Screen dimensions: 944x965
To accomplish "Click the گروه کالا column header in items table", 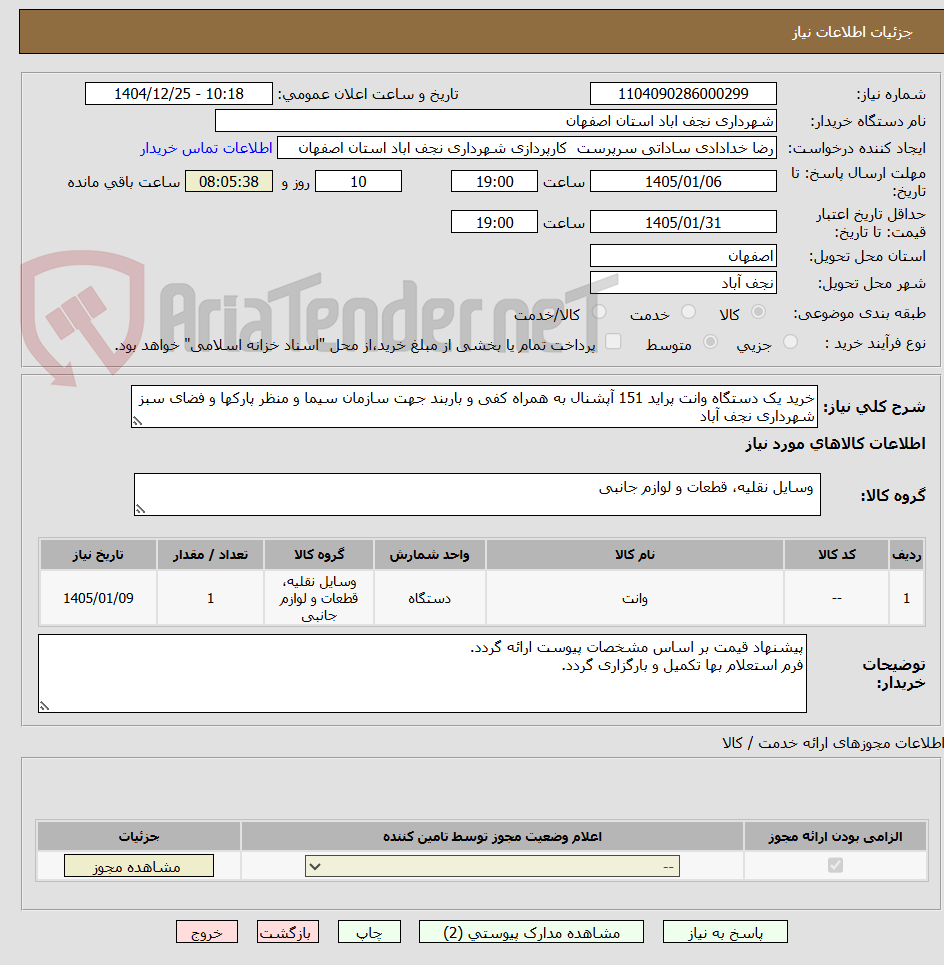I will point(319,555).
